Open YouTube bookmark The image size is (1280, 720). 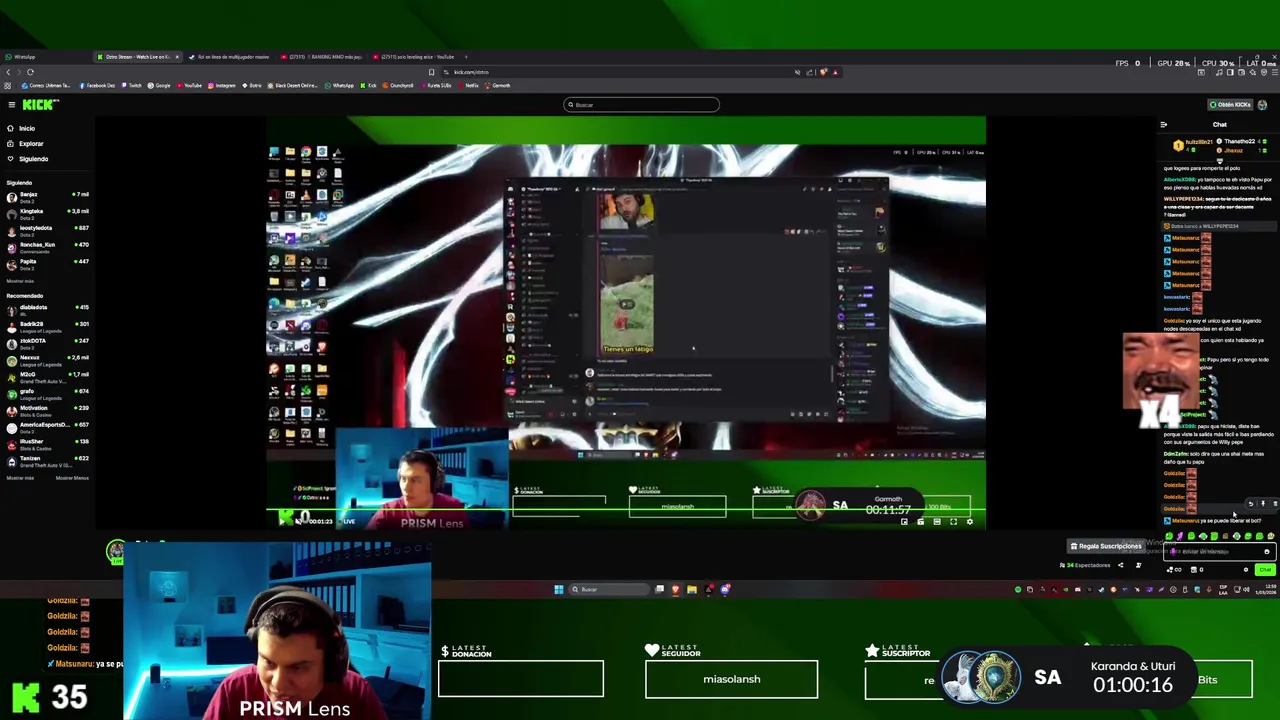(x=190, y=86)
